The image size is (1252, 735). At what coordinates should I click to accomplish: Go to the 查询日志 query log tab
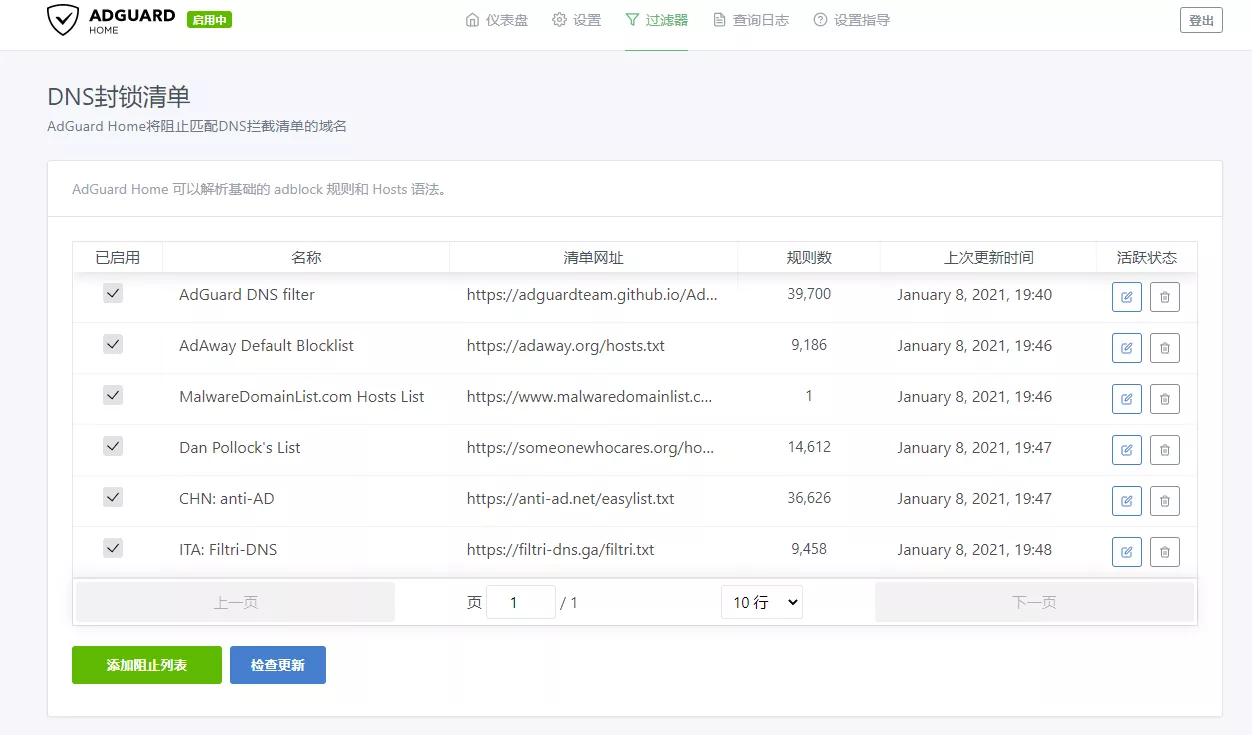coord(751,20)
